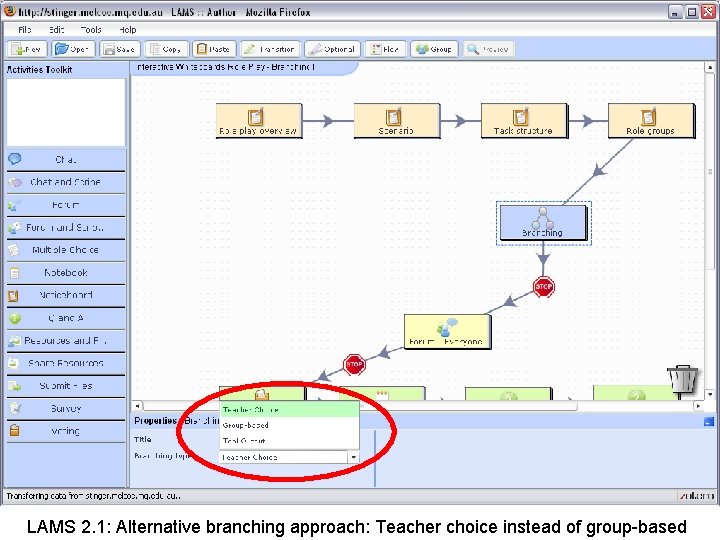Choose Tool Output in the dropdown list
Viewport: 720px width, 540px height.
(289, 441)
